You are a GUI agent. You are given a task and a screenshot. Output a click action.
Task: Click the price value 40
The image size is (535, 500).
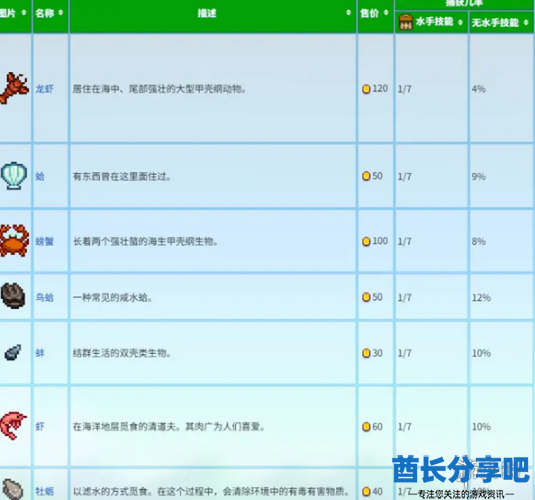tap(377, 491)
